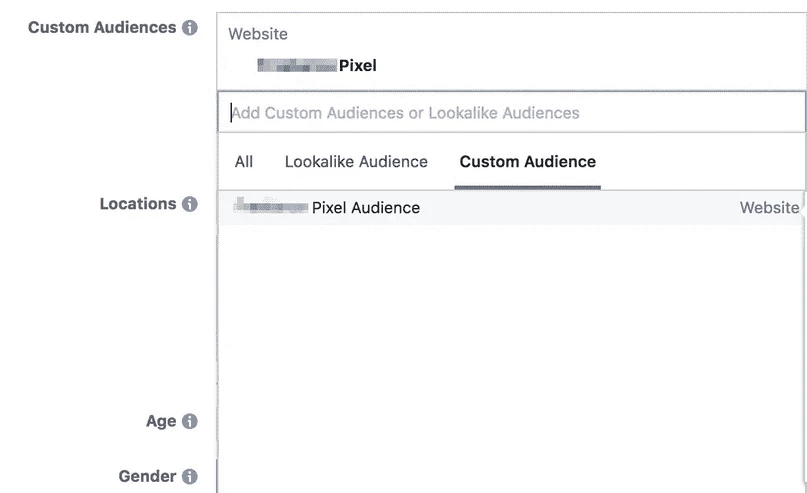Click the blank space right of the selected Pixel audience
807x493 pixels.
click(x=589, y=65)
